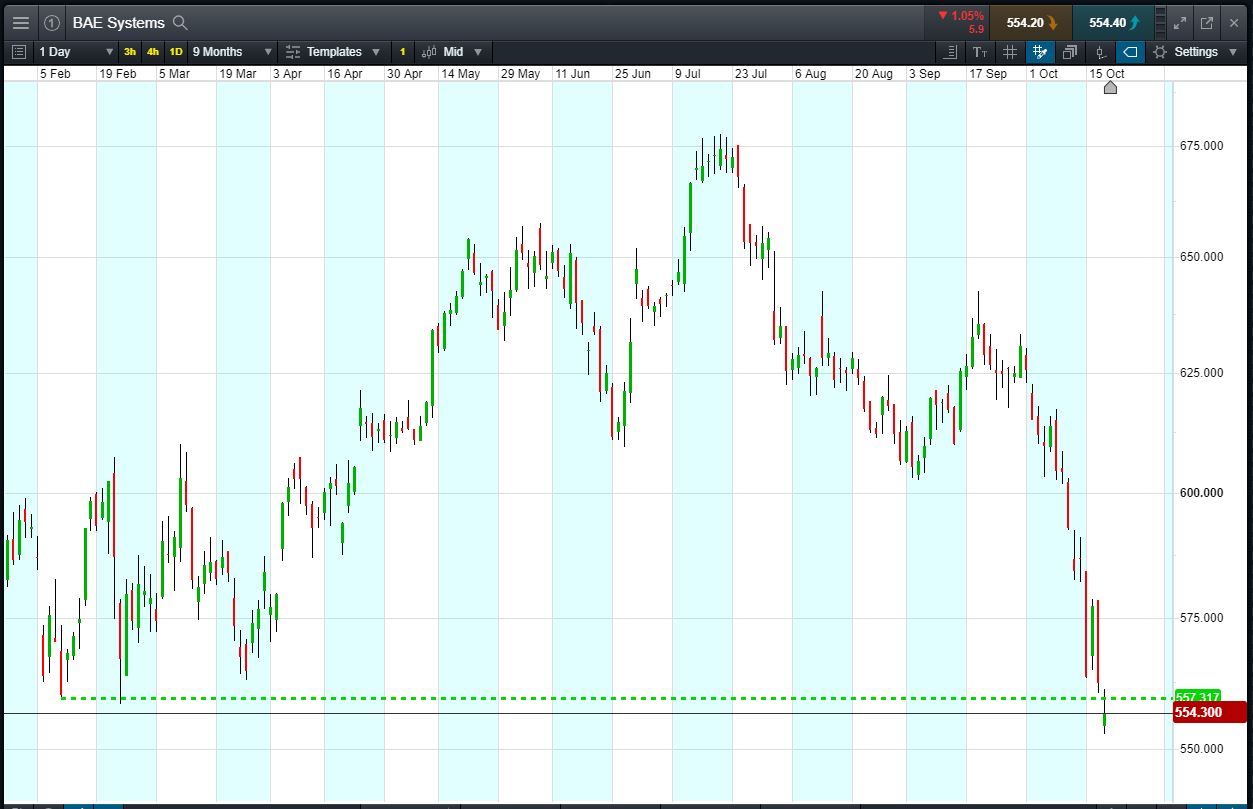1253x809 pixels.
Task: Toggle the highlighted drawing tools button
Action: pos(1040,52)
